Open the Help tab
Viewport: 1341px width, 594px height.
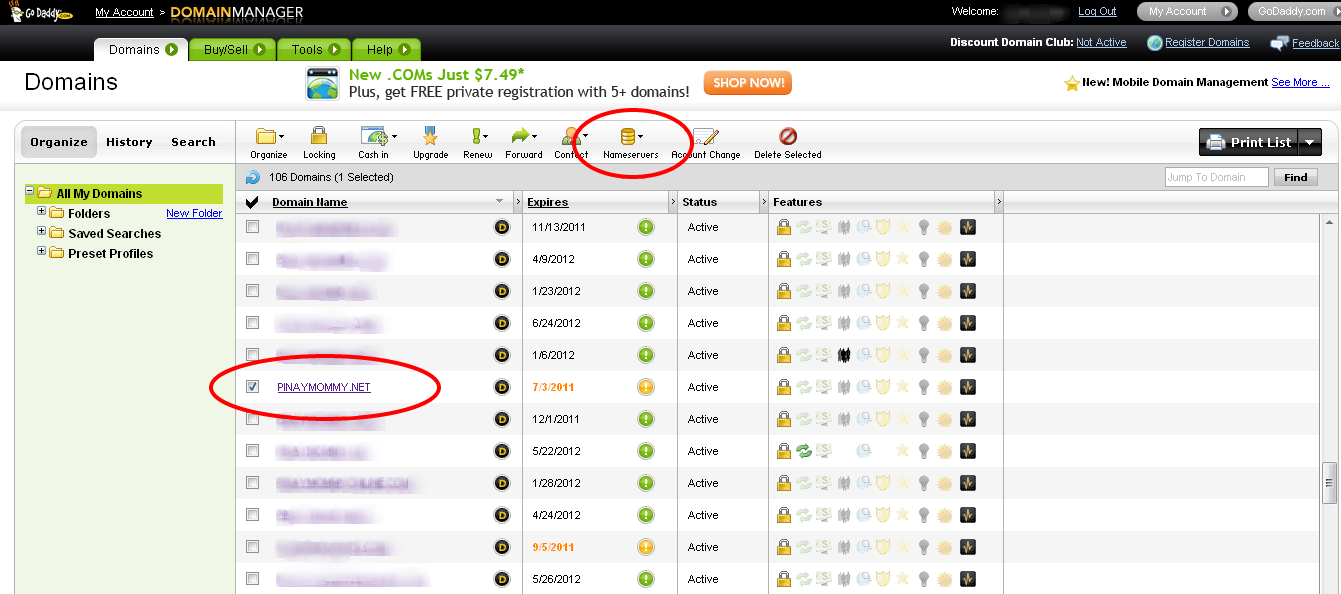point(387,49)
